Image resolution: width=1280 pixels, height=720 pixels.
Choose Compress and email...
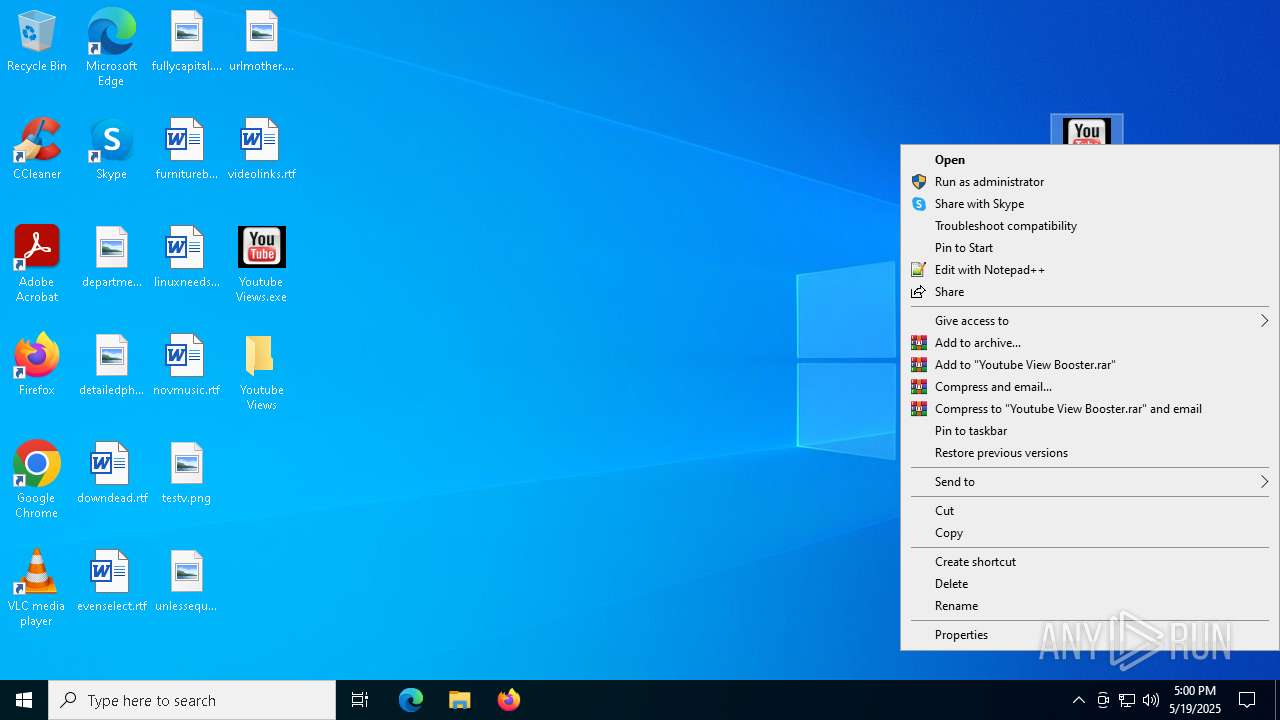(x=1090, y=387)
